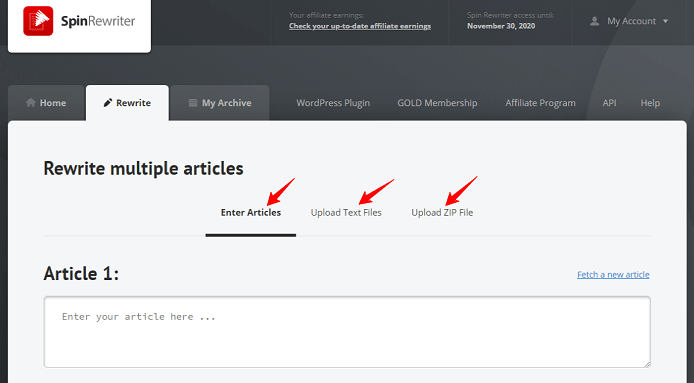Image resolution: width=694 pixels, height=383 pixels.
Task: Select the Enter Articles sub-tab
Action: pos(251,213)
